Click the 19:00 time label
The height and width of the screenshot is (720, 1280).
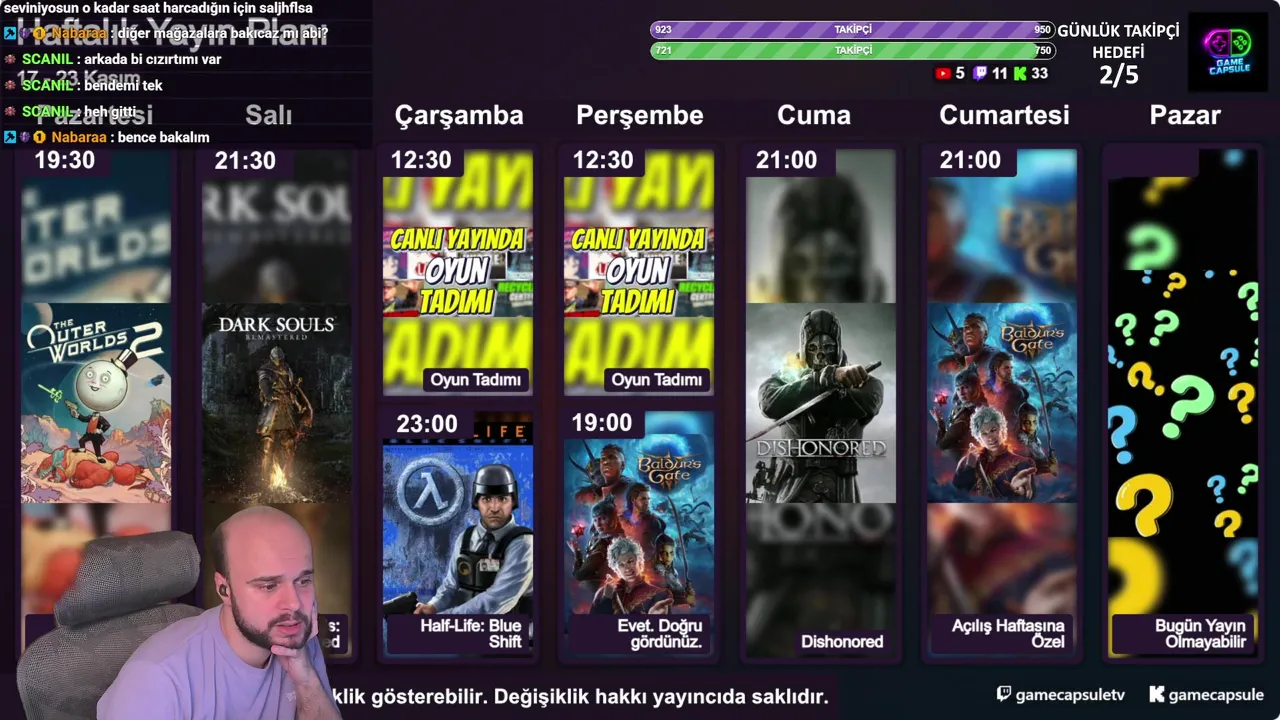coord(602,423)
